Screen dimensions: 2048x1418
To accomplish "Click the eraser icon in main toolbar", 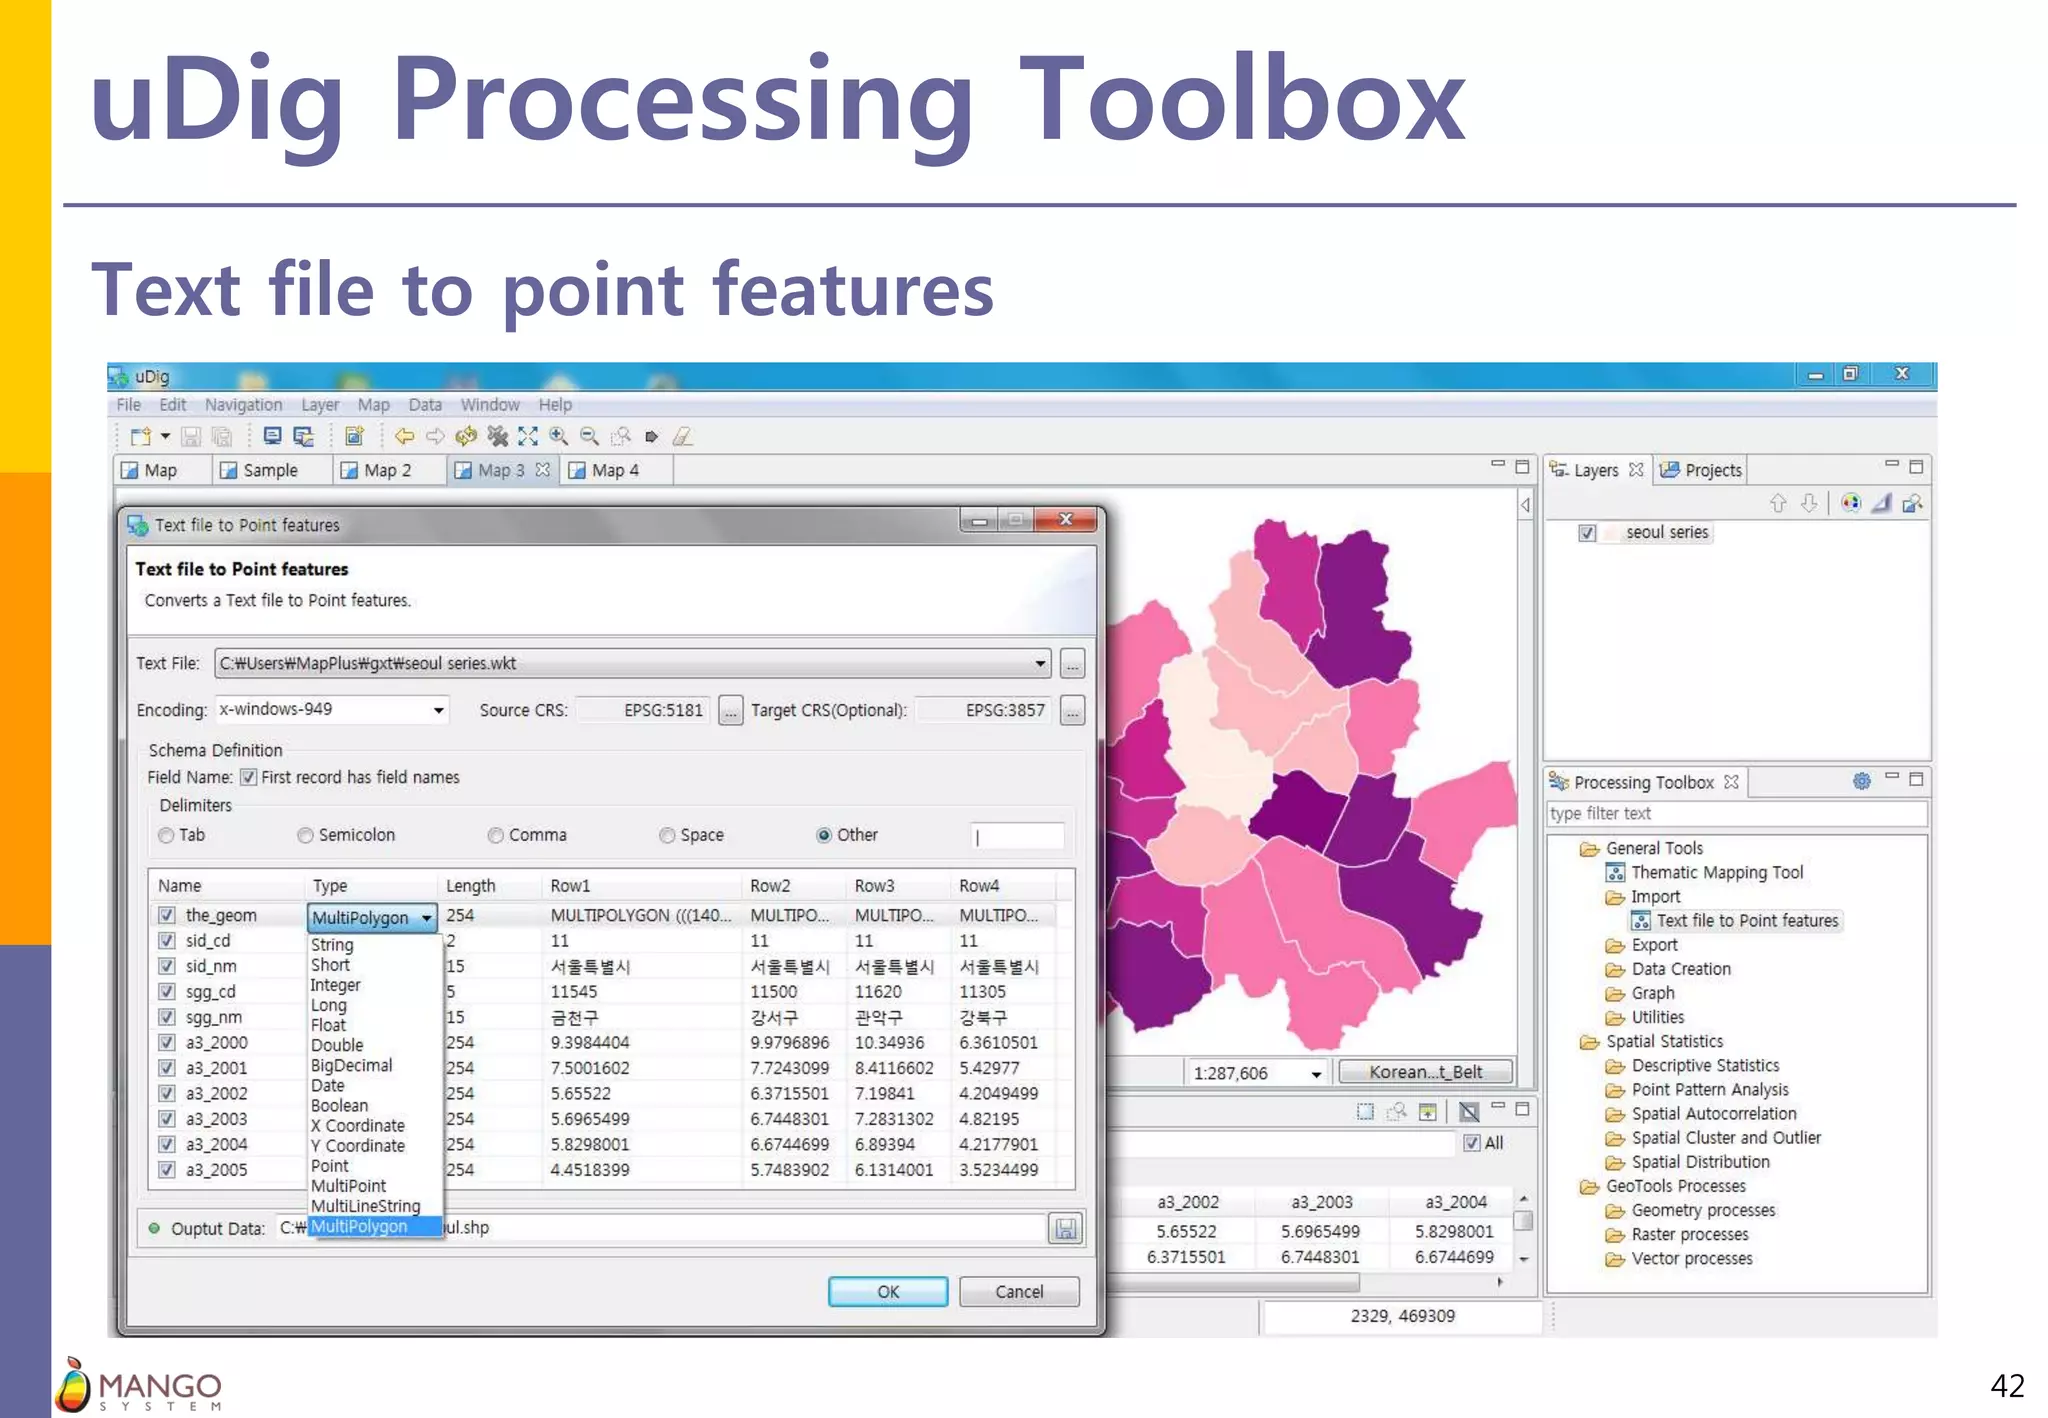I will click(x=683, y=436).
